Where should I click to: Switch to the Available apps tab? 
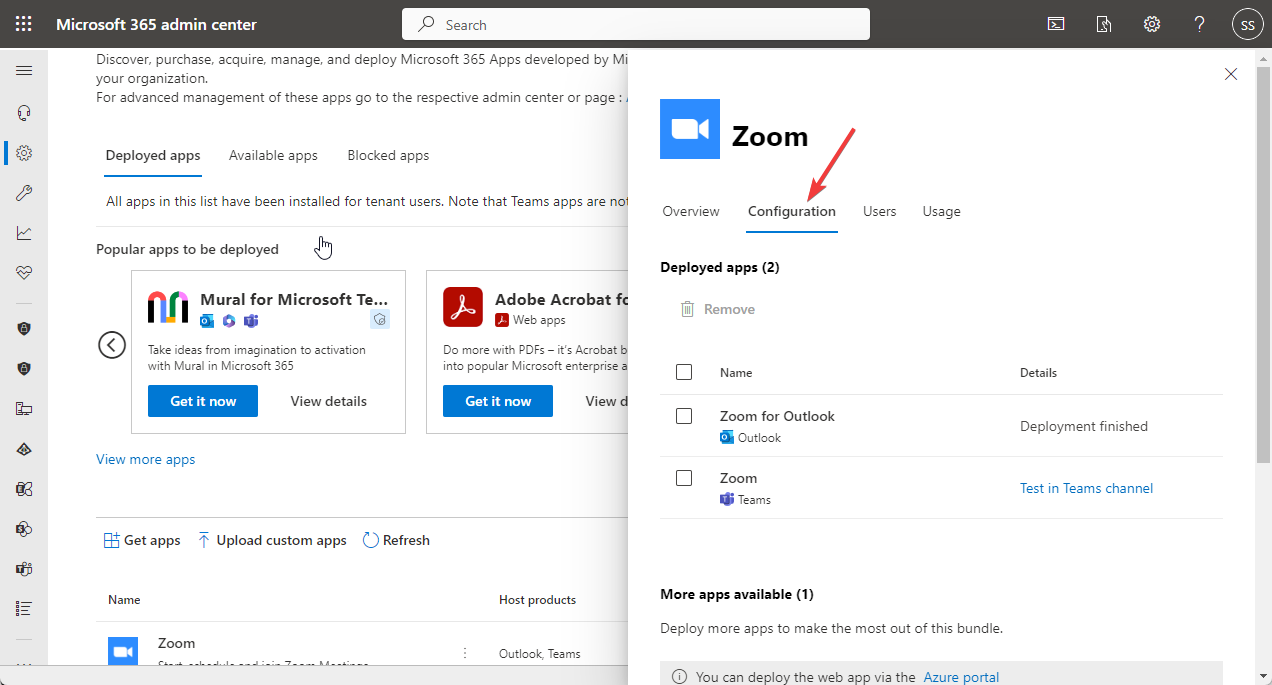273,155
